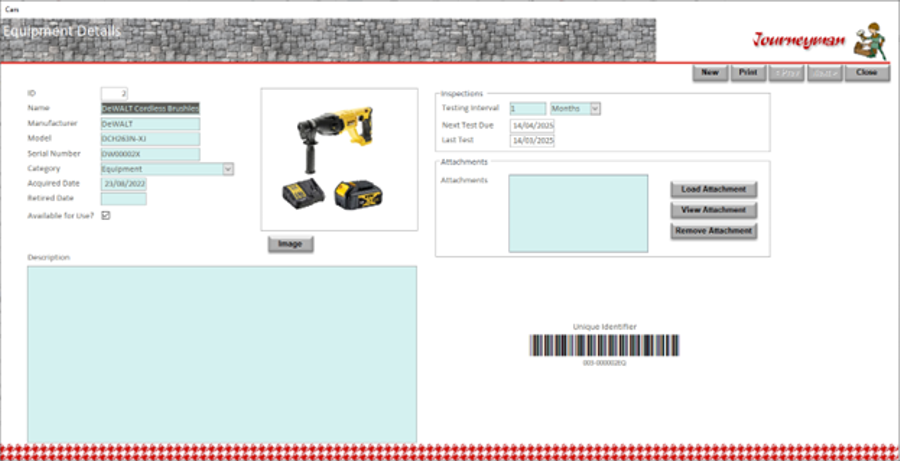Click Remove Attachment button
The width and height of the screenshot is (900, 461).
(713, 231)
